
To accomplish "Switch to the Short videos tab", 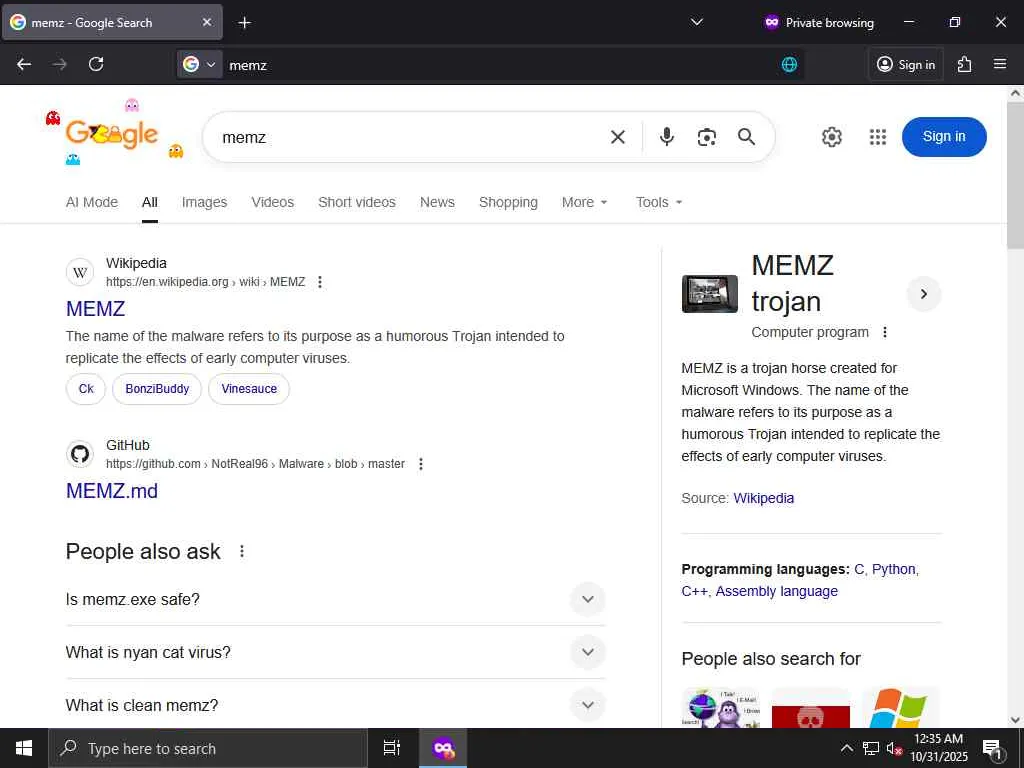I will tap(357, 202).
